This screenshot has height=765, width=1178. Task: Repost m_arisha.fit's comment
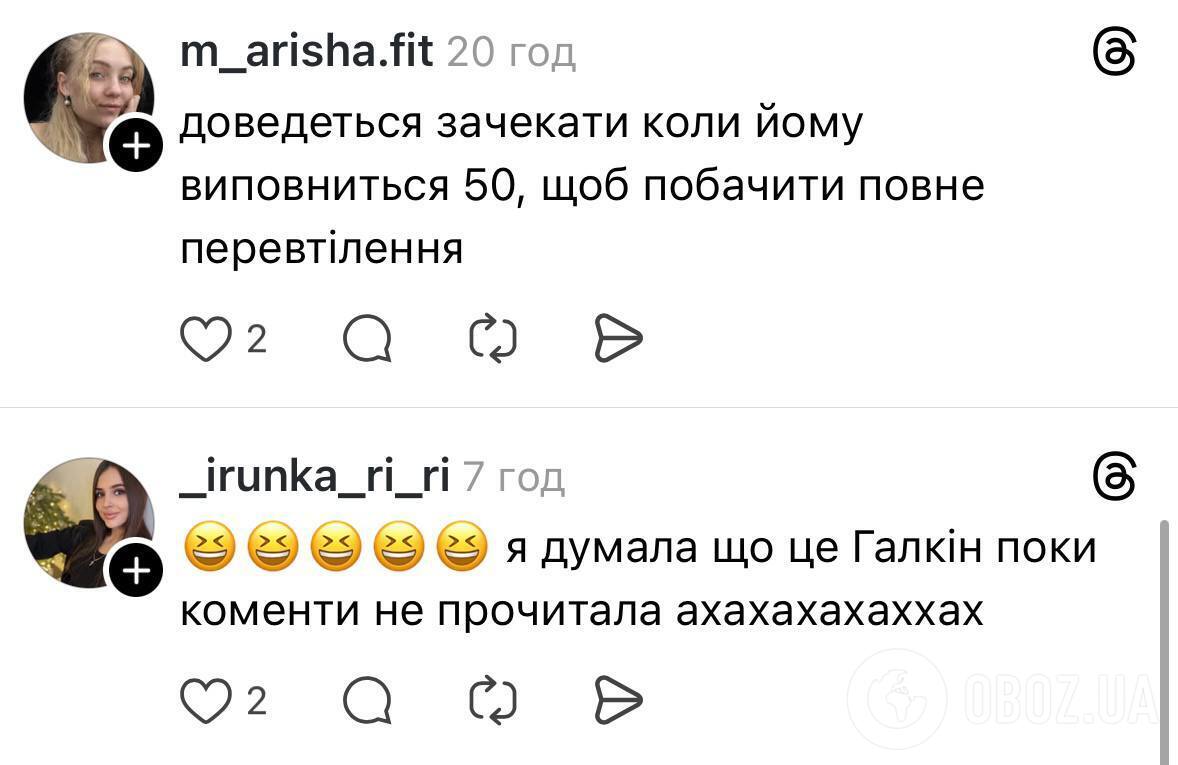[x=491, y=338]
